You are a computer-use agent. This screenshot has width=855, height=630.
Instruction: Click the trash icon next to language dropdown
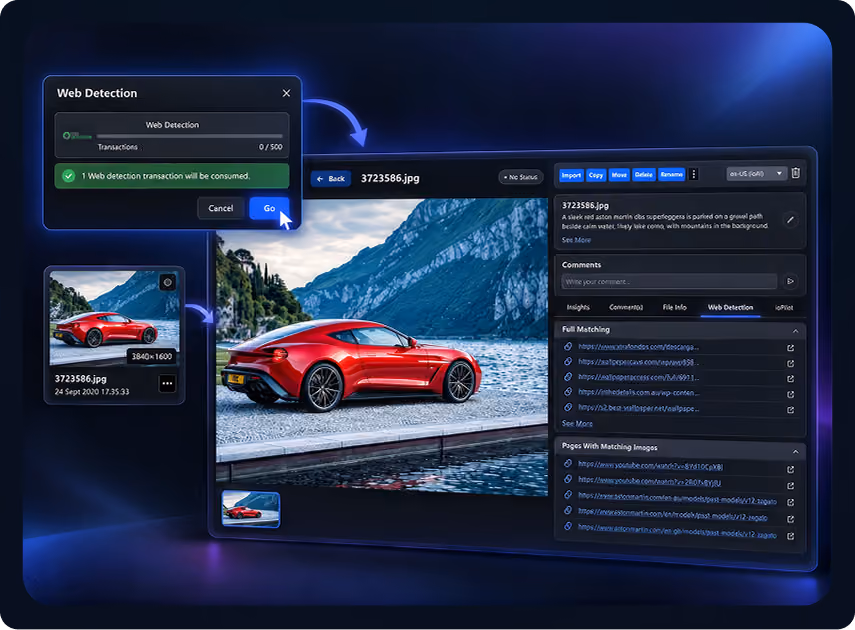(x=796, y=173)
